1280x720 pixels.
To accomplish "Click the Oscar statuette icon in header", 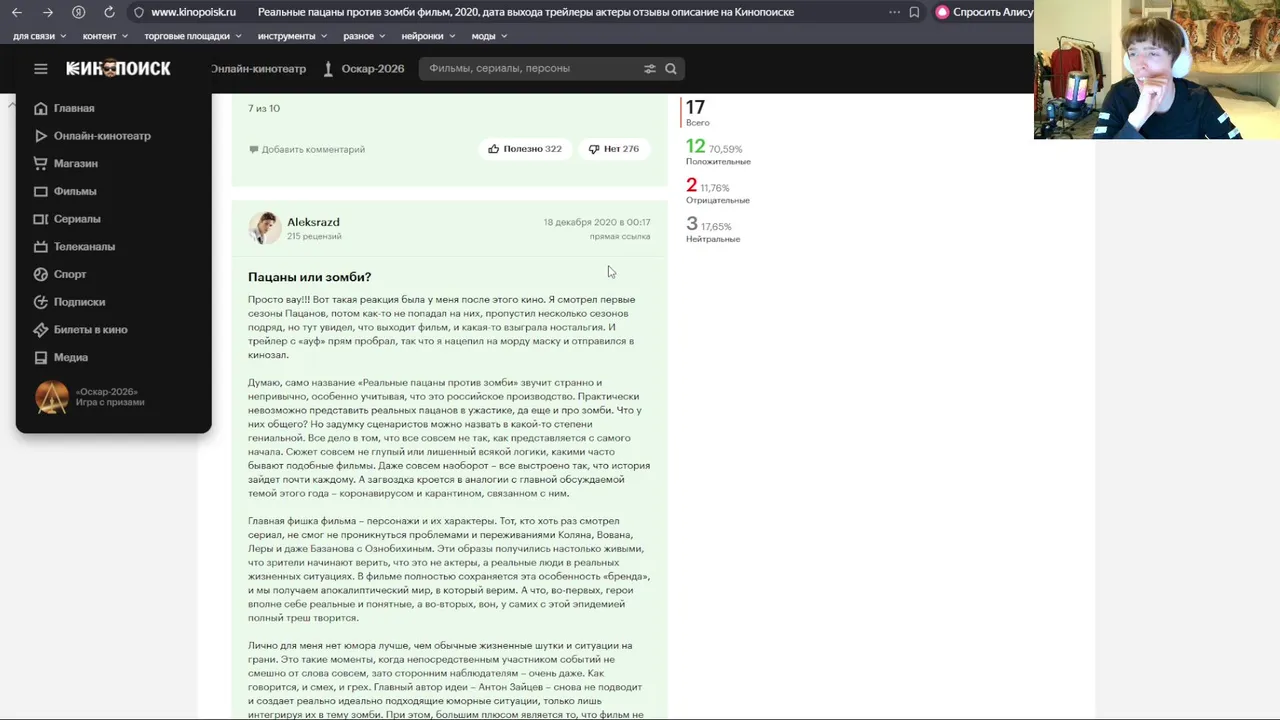I will pyautogui.click(x=328, y=68).
